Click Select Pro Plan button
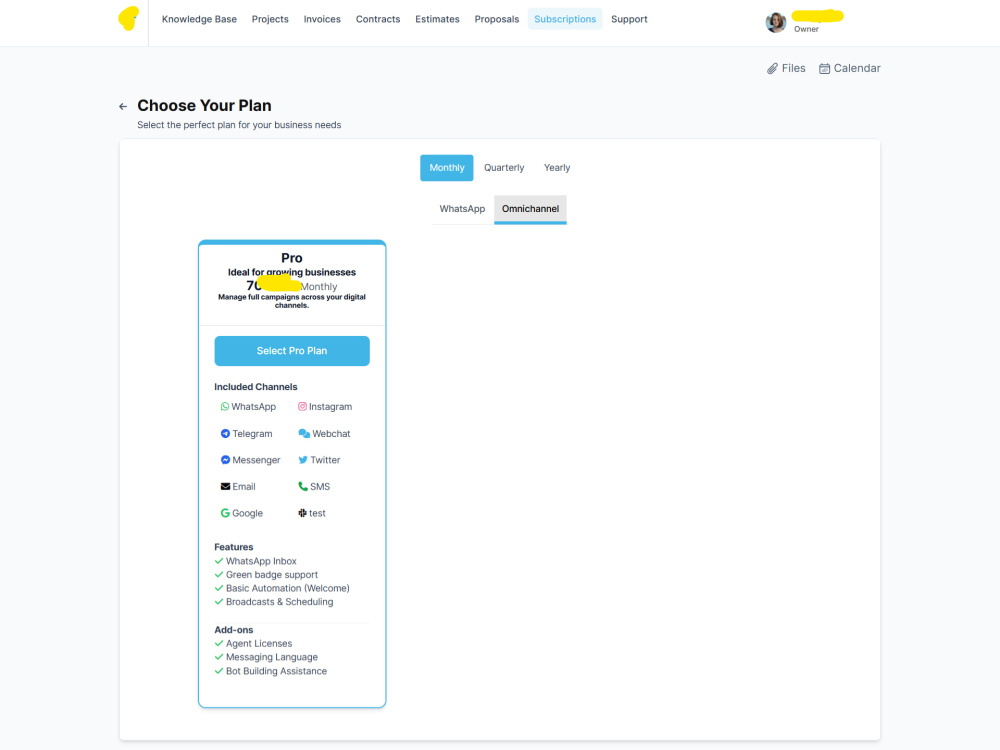This screenshot has height=750, width=1000. tap(291, 351)
